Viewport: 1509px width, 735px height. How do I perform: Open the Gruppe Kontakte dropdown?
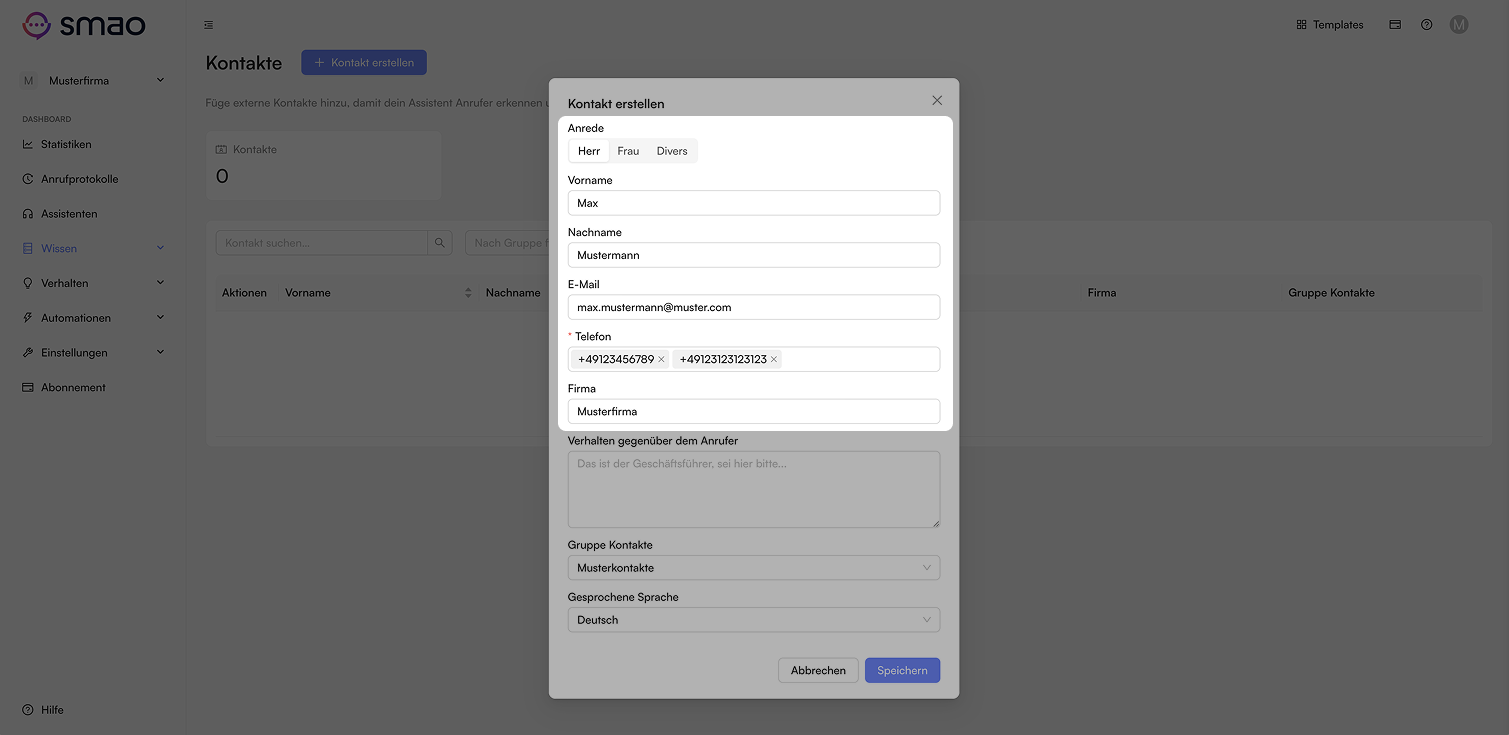point(754,568)
